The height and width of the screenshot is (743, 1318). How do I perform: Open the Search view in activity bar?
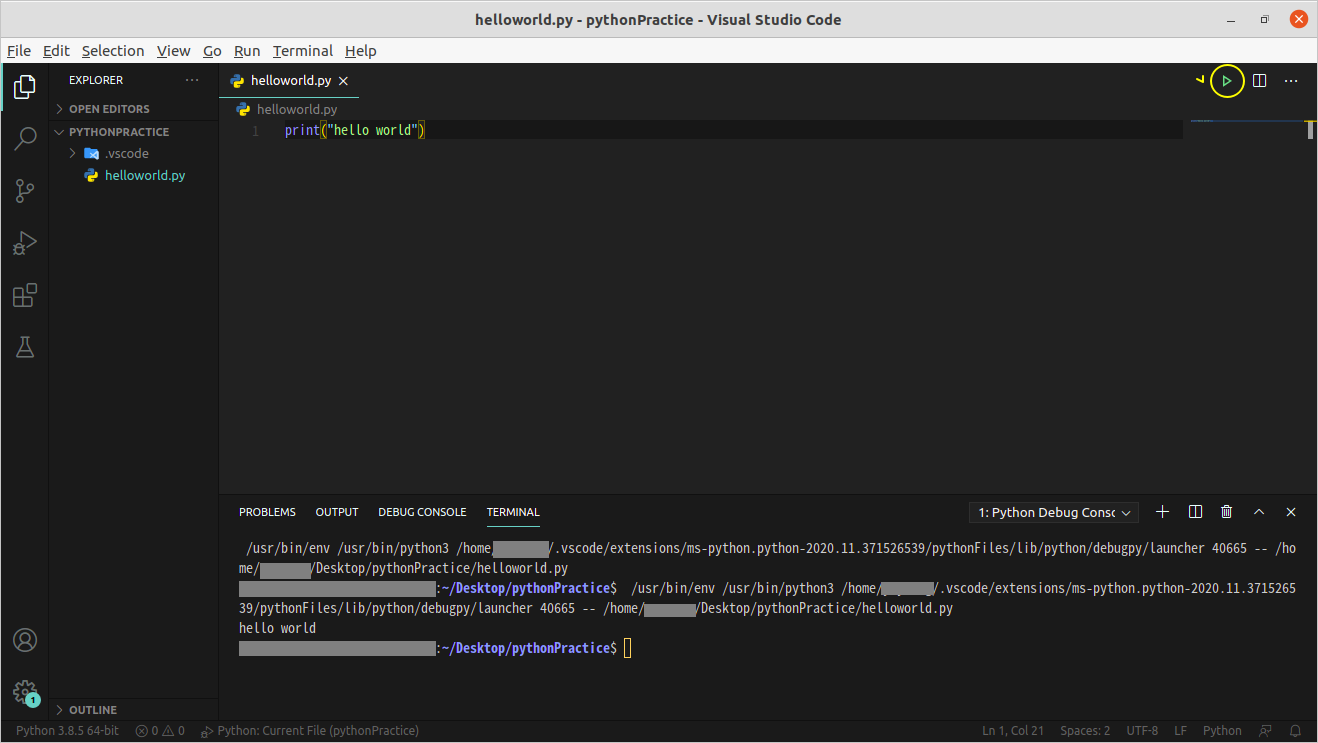25,139
